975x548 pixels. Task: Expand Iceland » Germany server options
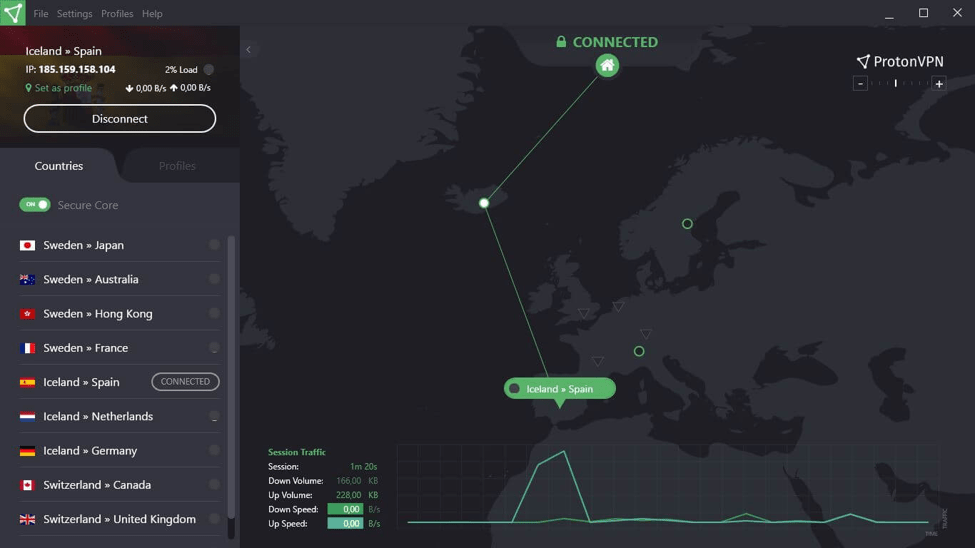(214, 451)
